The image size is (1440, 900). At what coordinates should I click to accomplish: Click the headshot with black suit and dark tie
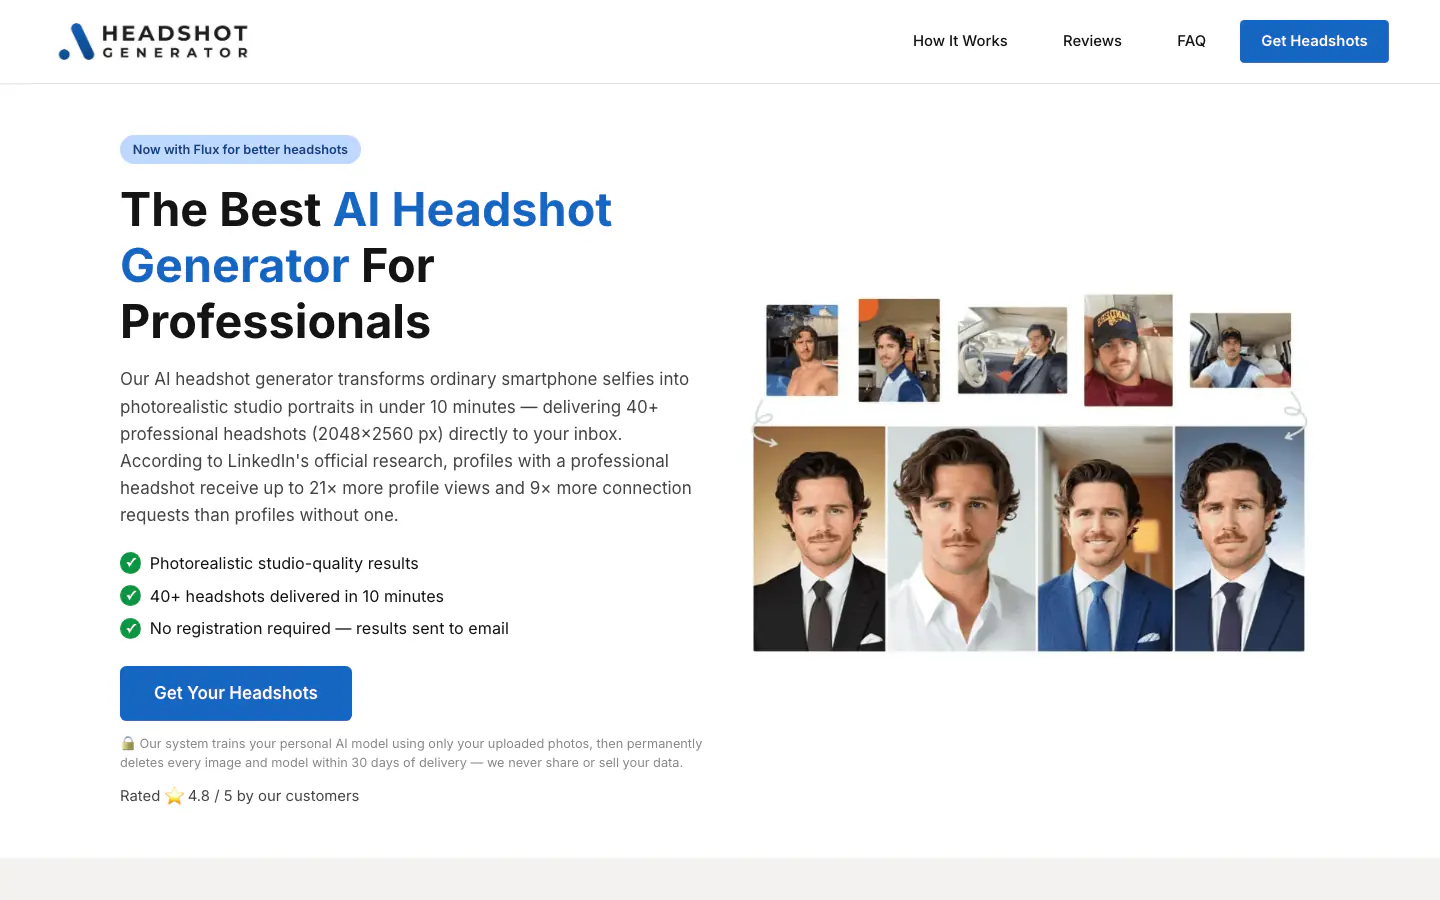[819, 539]
